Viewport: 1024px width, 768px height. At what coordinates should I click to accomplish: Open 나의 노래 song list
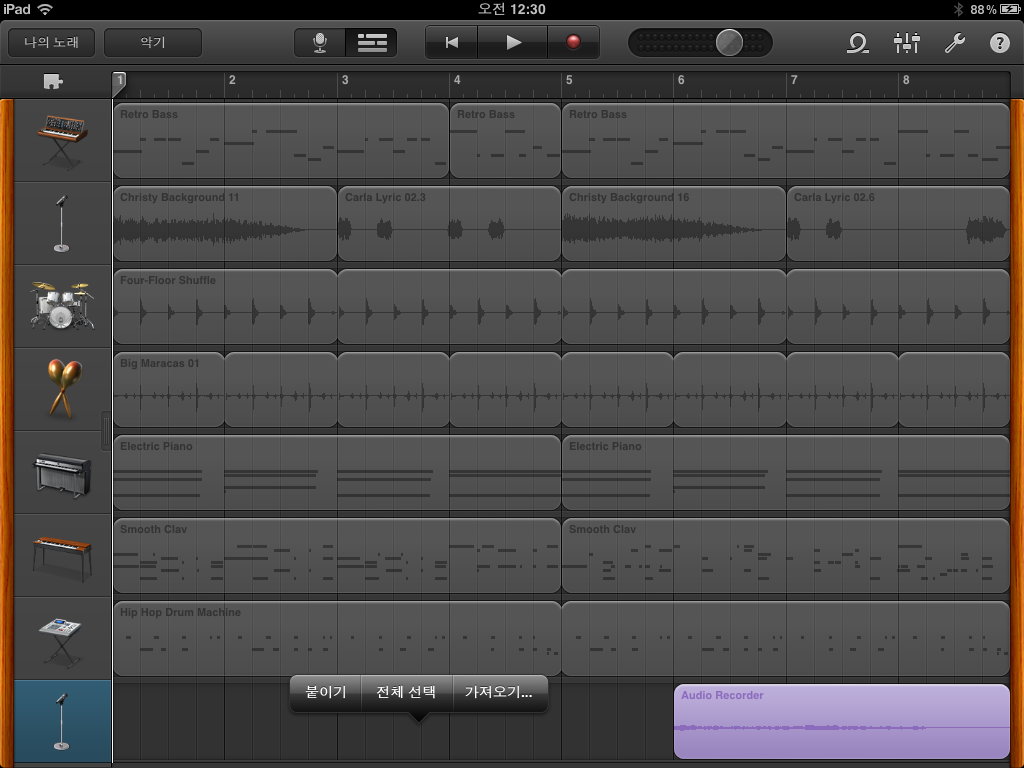pos(52,43)
